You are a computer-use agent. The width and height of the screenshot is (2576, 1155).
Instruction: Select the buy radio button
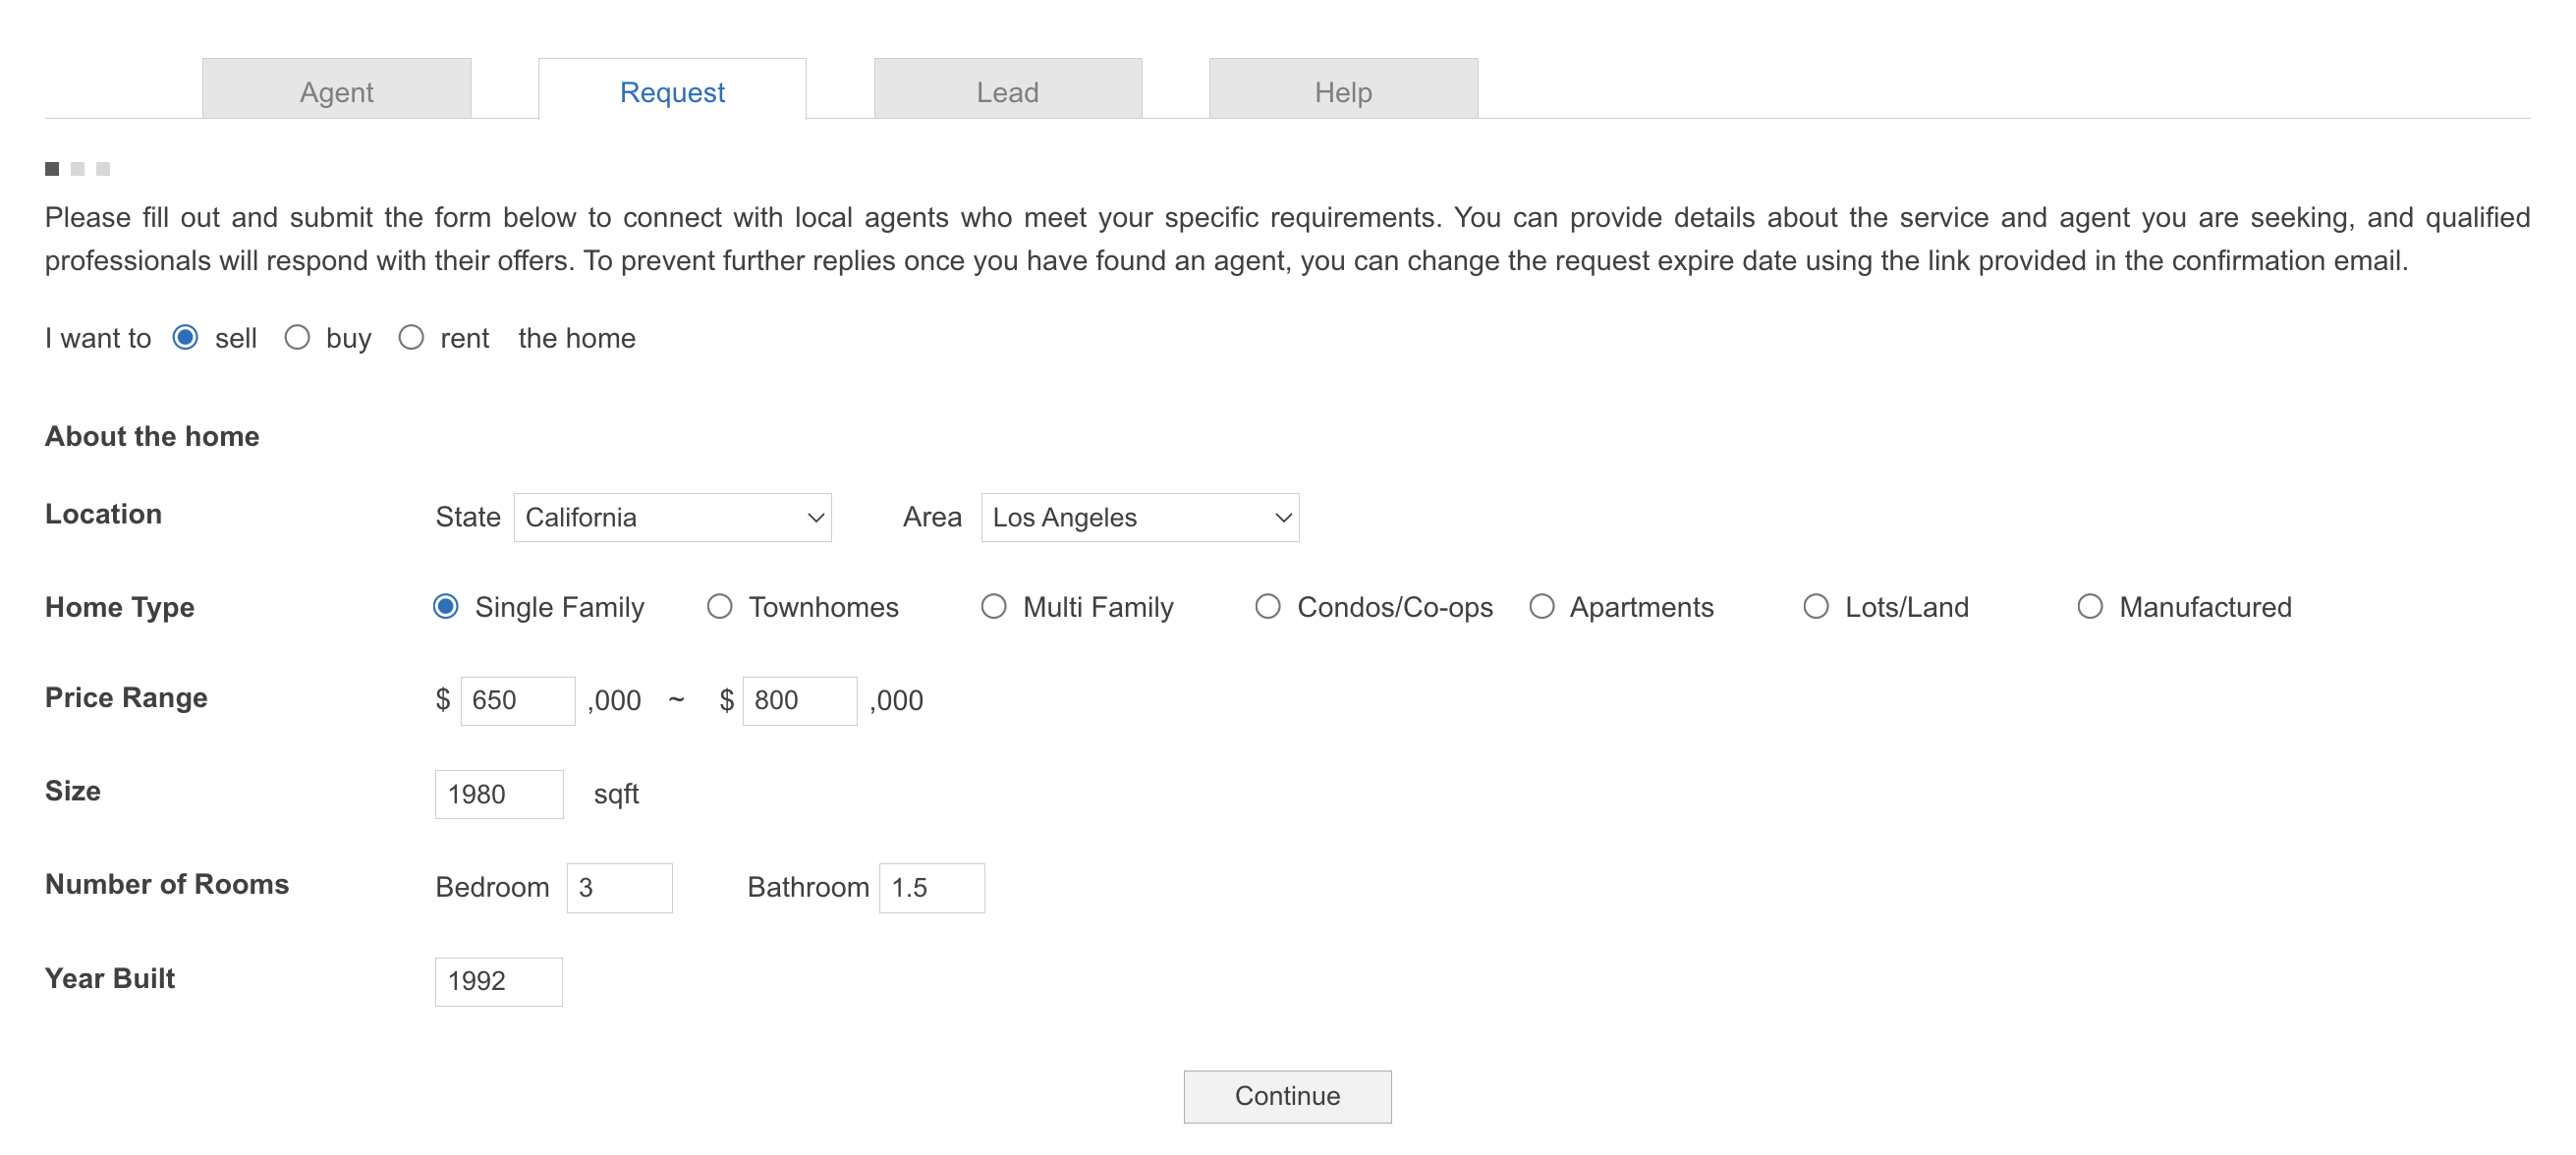click(x=298, y=339)
